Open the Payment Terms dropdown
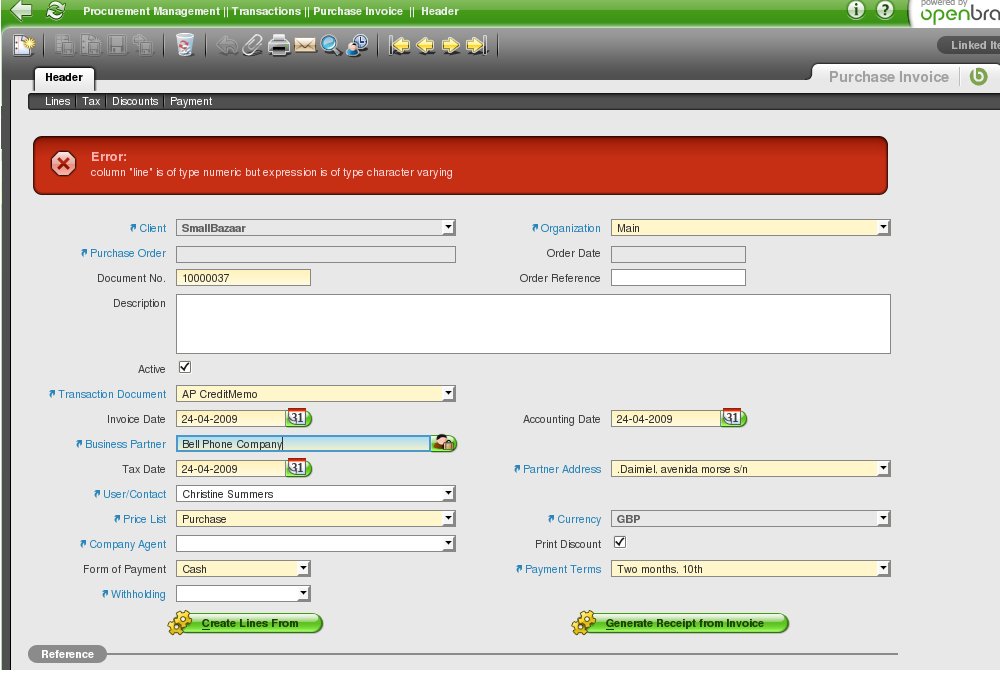 tap(882, 569)
